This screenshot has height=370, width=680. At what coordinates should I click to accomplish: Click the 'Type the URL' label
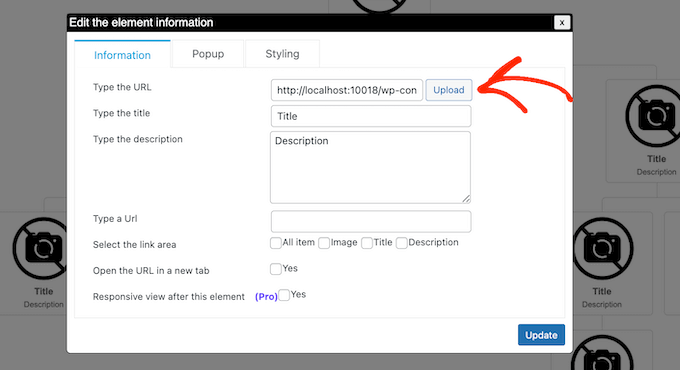click(x=122, y=87)
